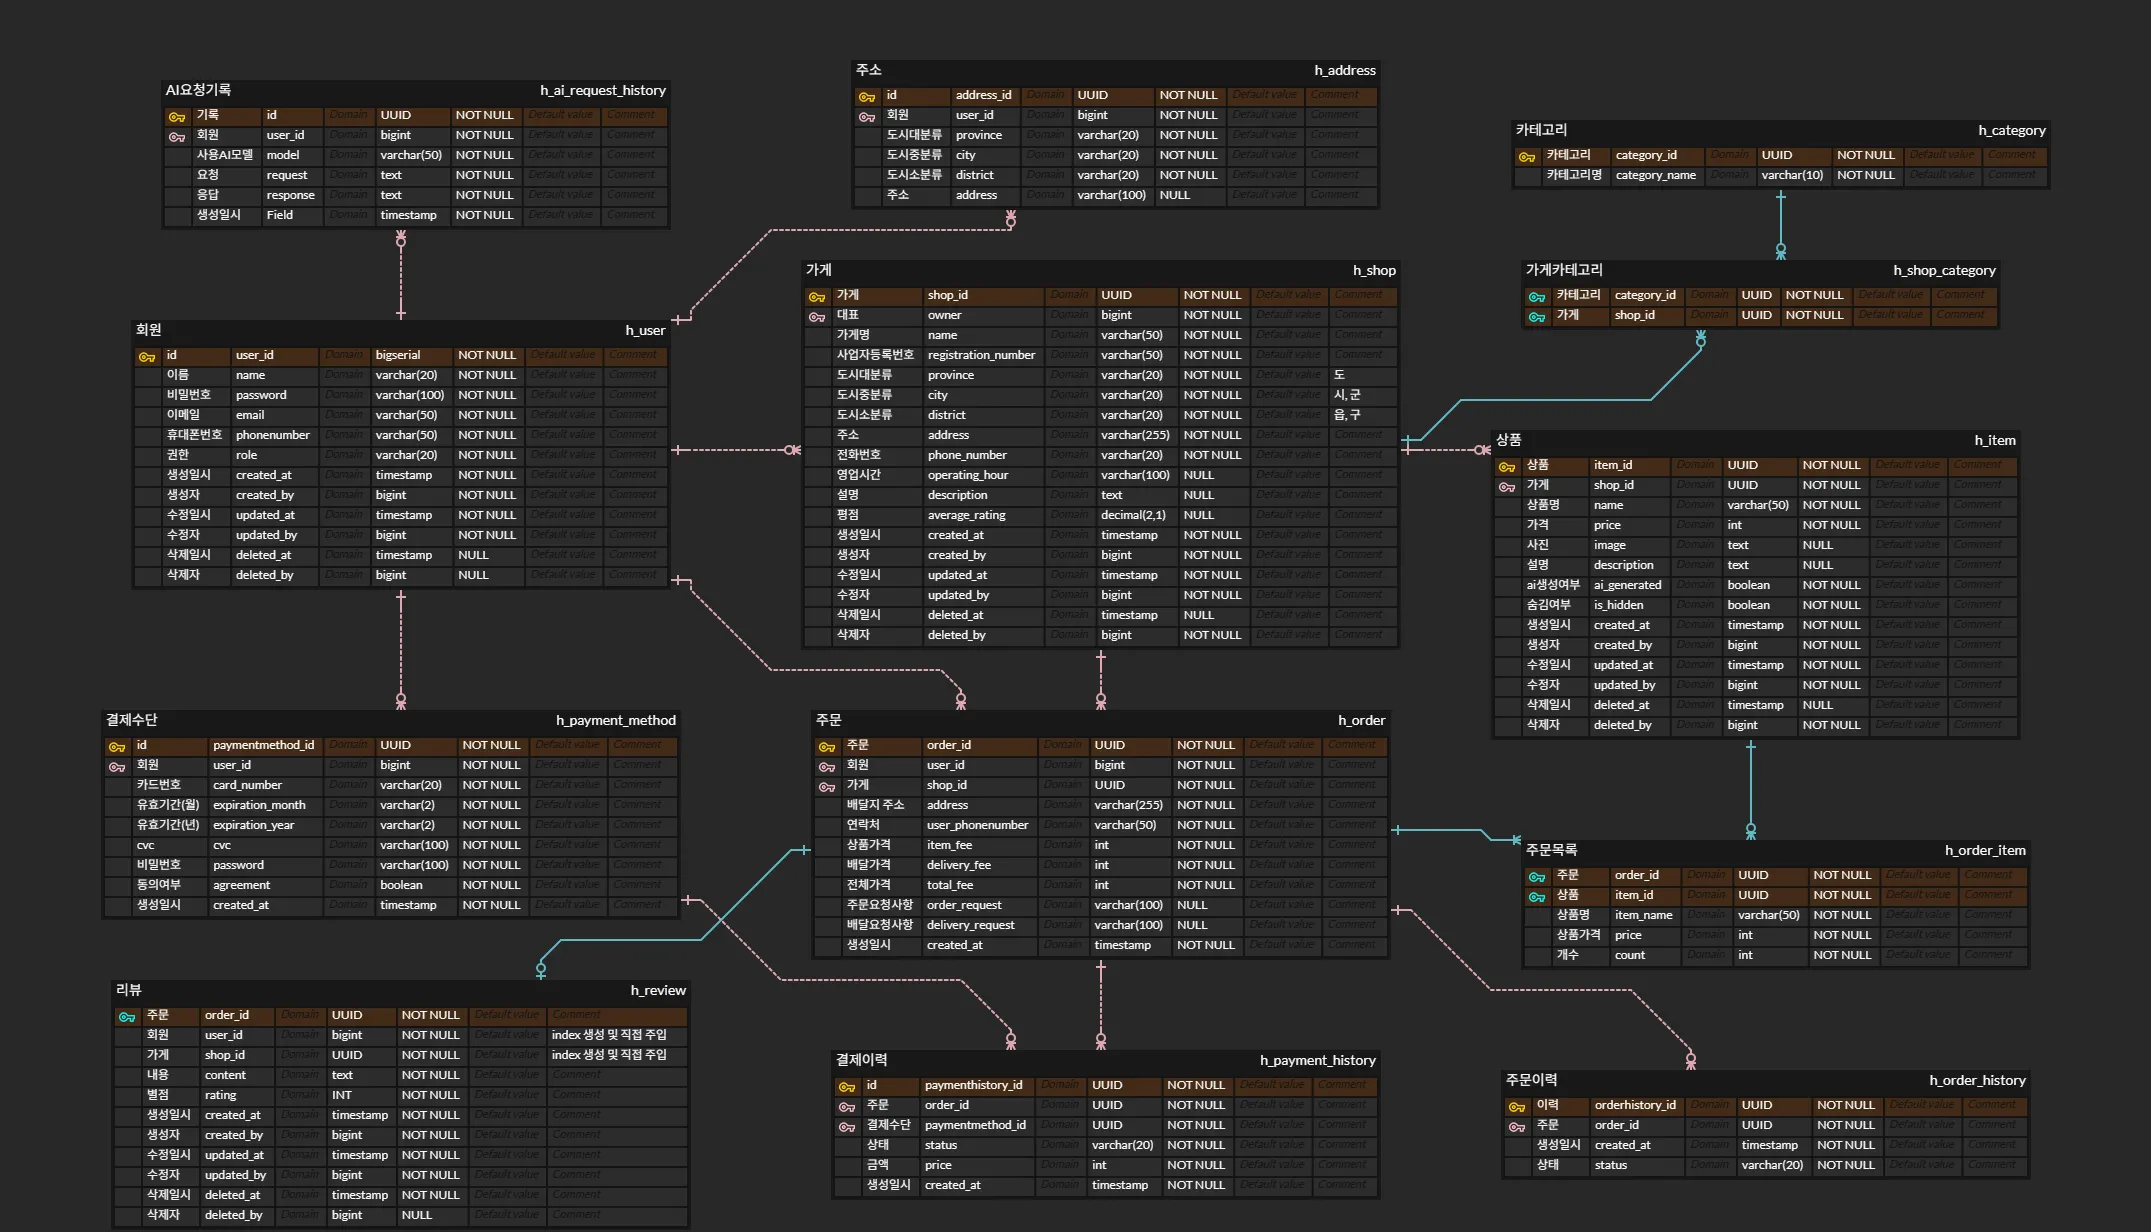Click the delivery_request row's NULL cell in h_order
Viewport: 2151px width, 1232px height.
click(x=1192, y=925)
